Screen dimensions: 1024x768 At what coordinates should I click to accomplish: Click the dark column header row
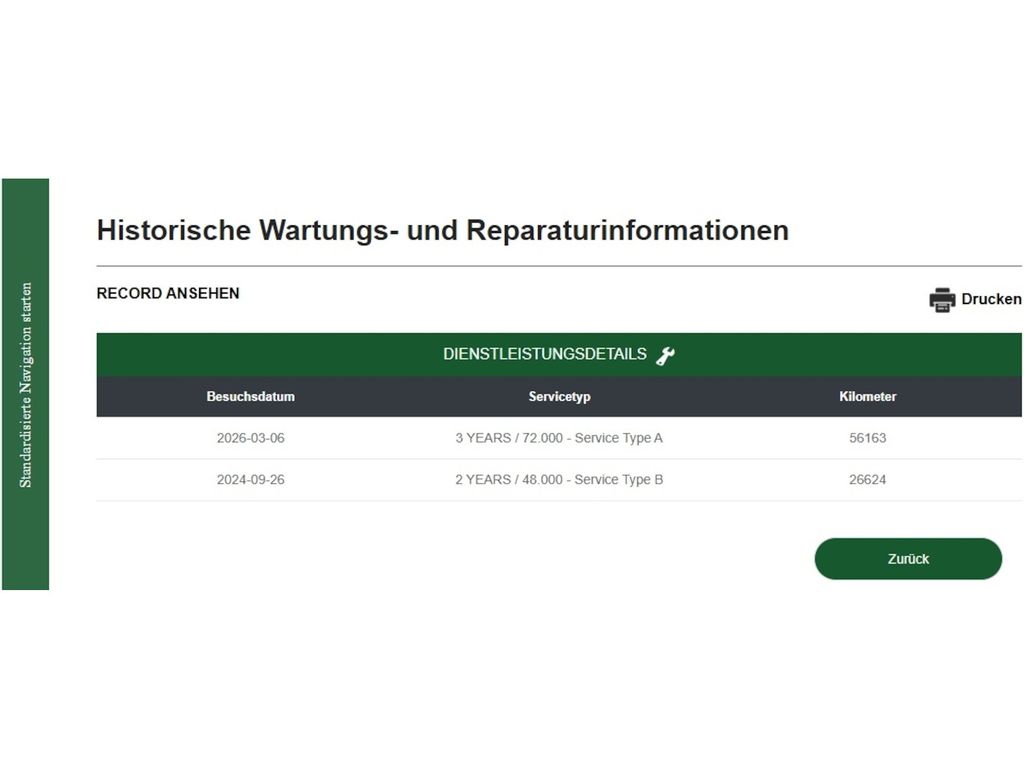point(559,396)
